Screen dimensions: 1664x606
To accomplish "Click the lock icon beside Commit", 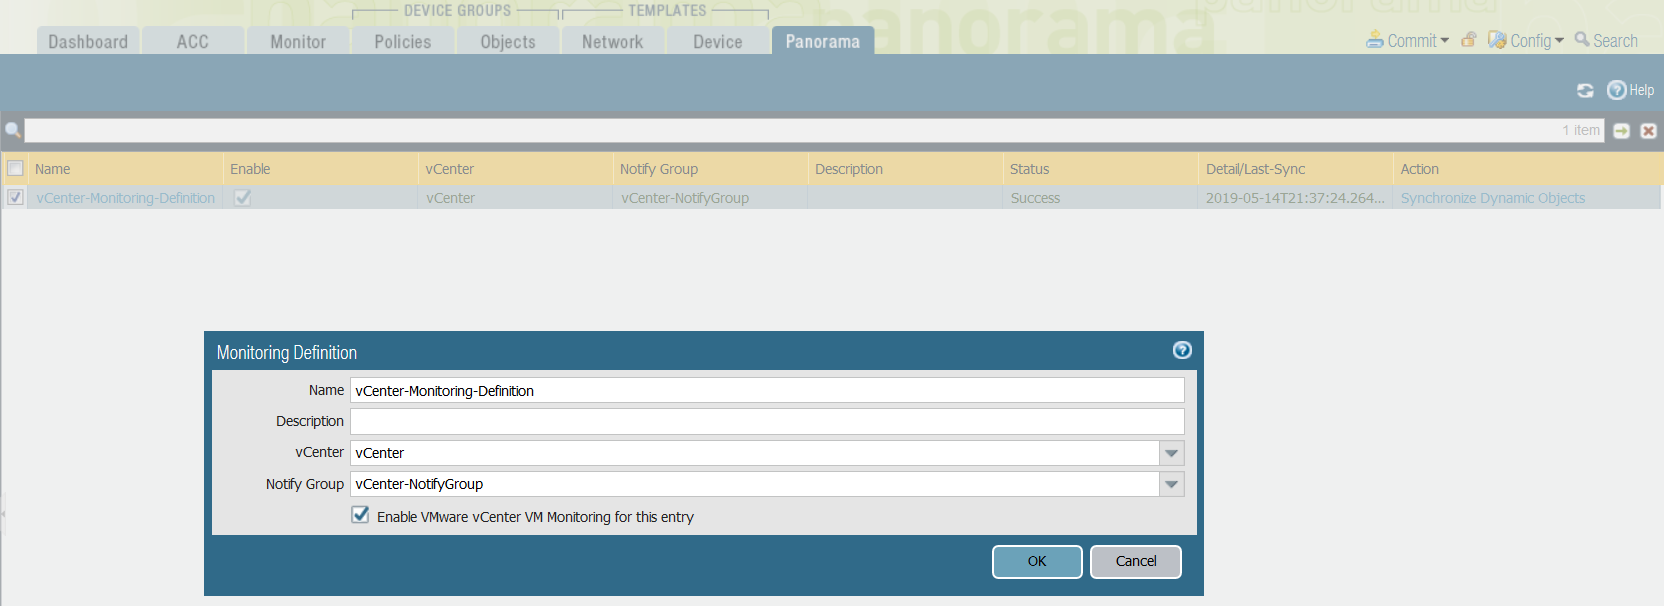I will (x=1469, y=40).
